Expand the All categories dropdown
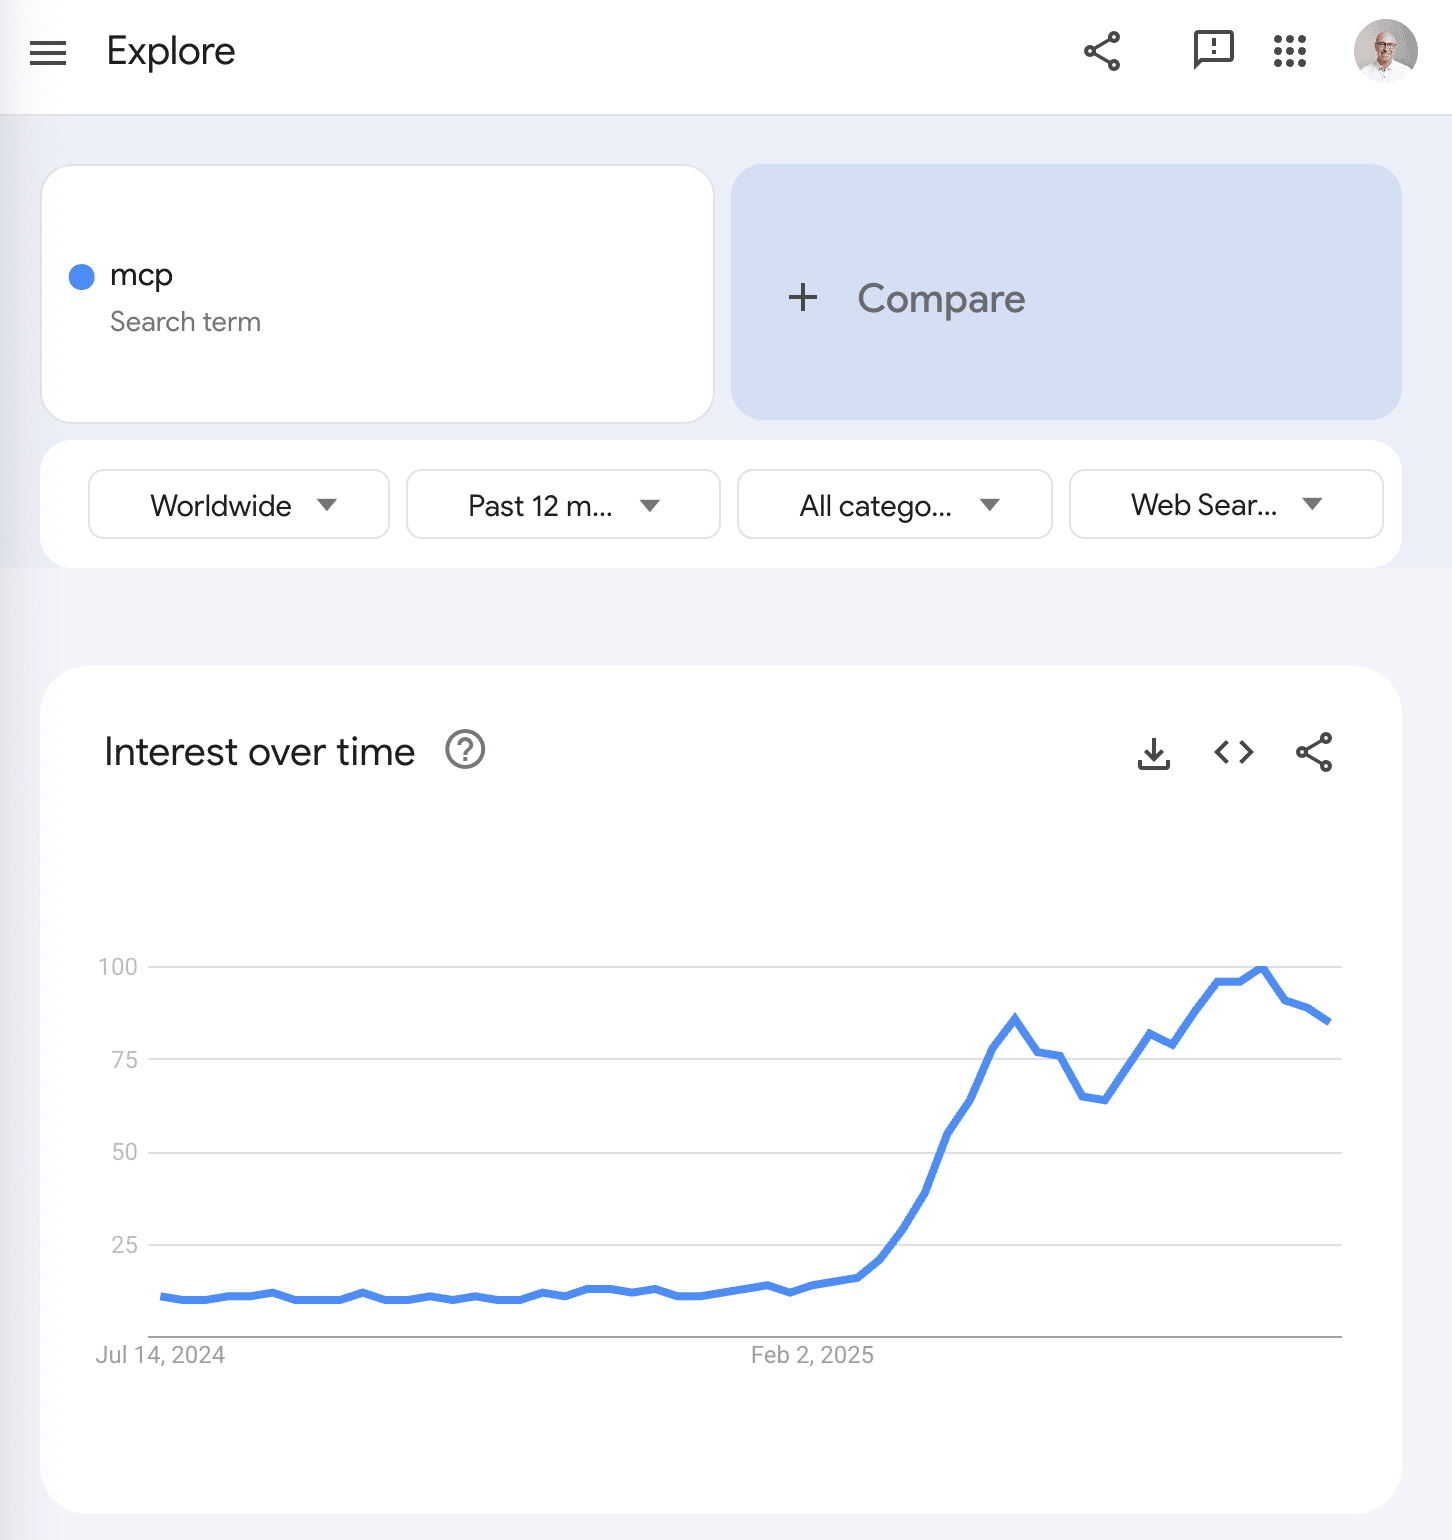 895,505
